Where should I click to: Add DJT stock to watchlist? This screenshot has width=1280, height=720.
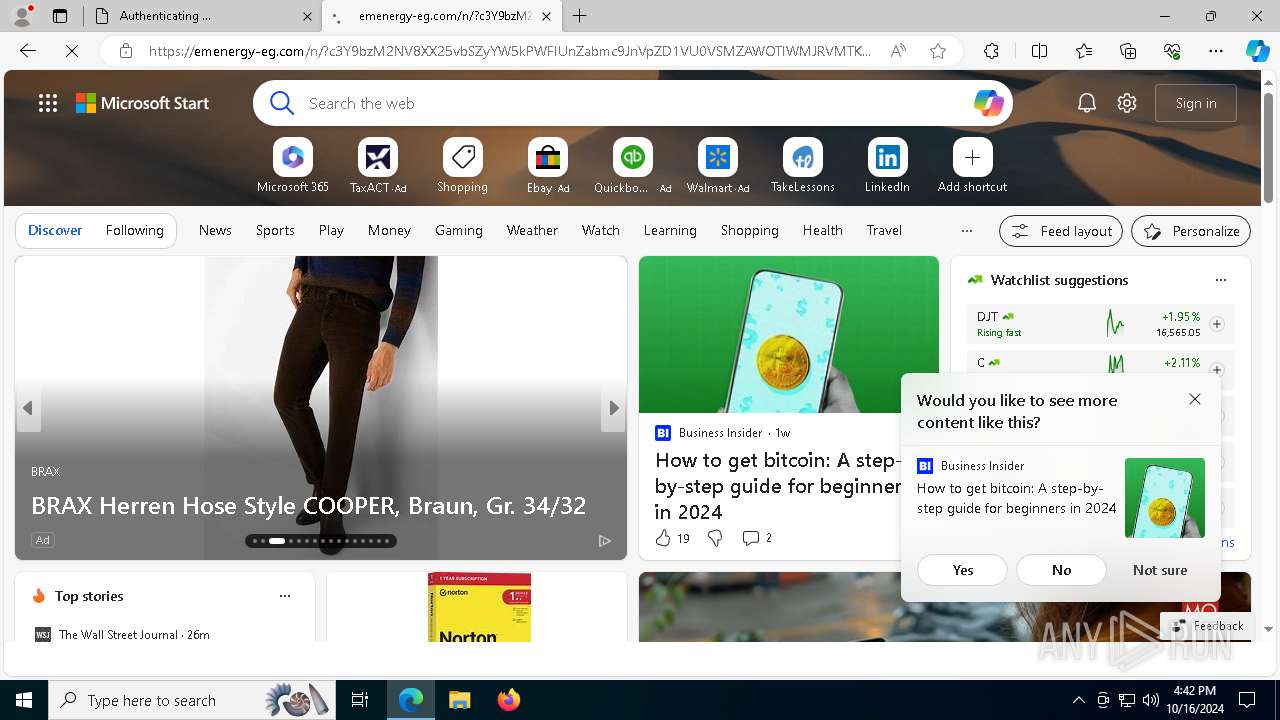[1217, 324]
